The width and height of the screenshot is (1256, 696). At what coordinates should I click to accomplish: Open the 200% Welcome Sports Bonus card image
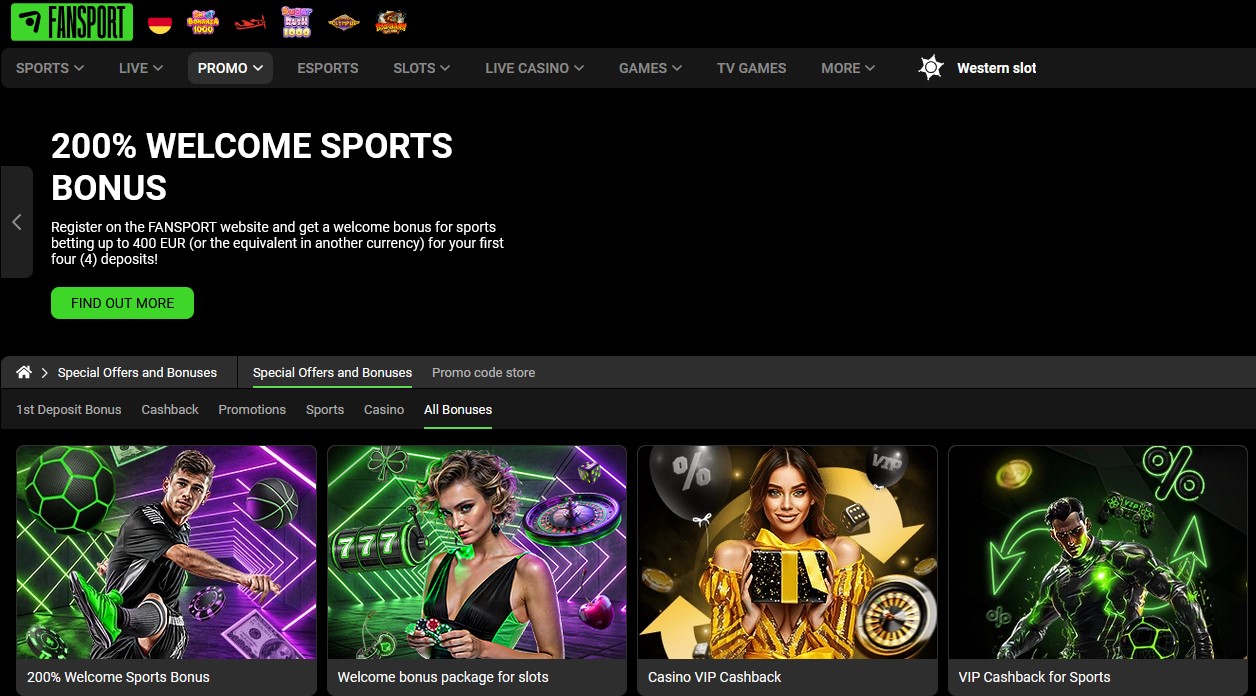166,552
